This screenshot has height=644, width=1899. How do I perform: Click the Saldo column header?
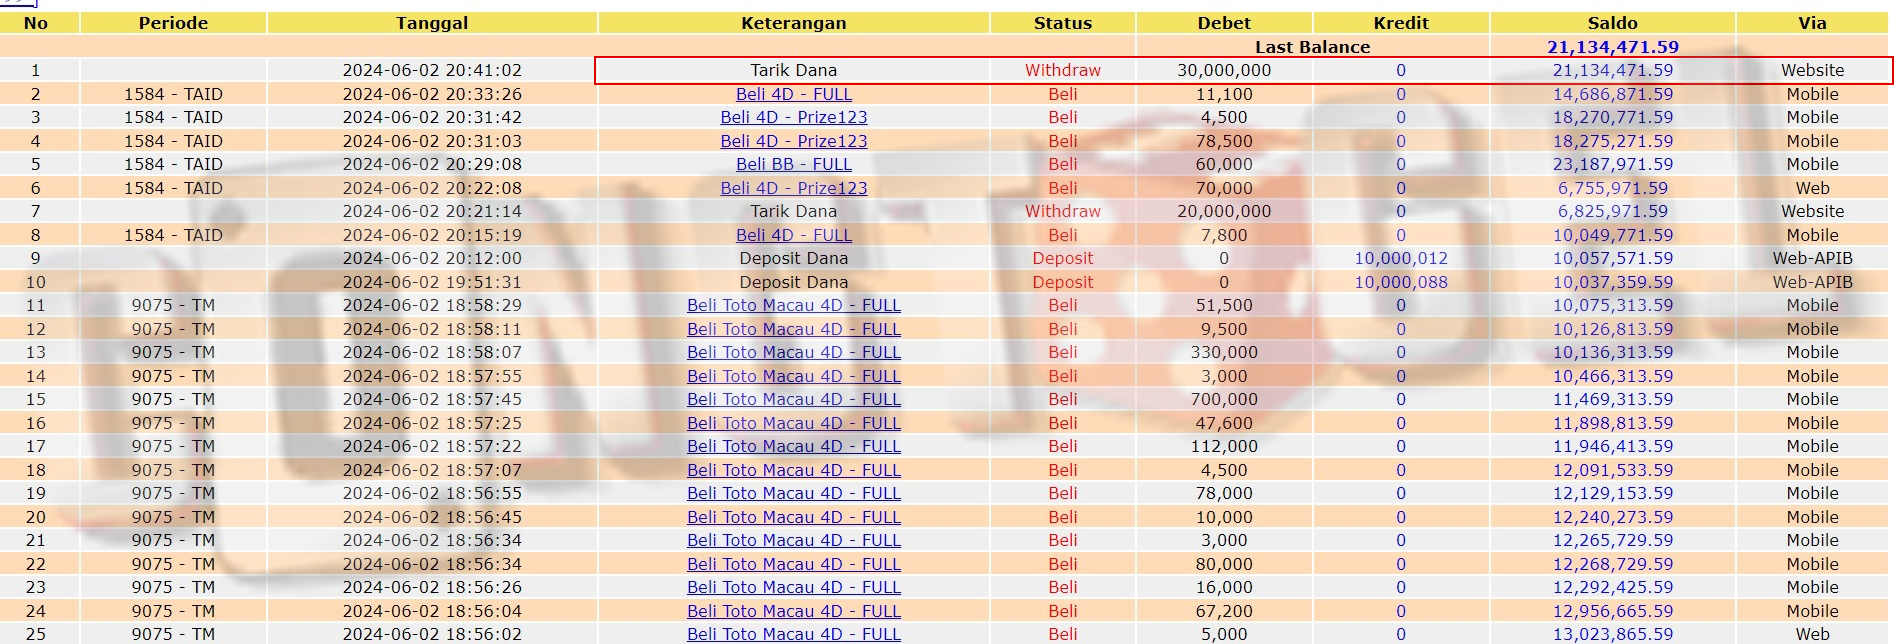point(1612,23)
